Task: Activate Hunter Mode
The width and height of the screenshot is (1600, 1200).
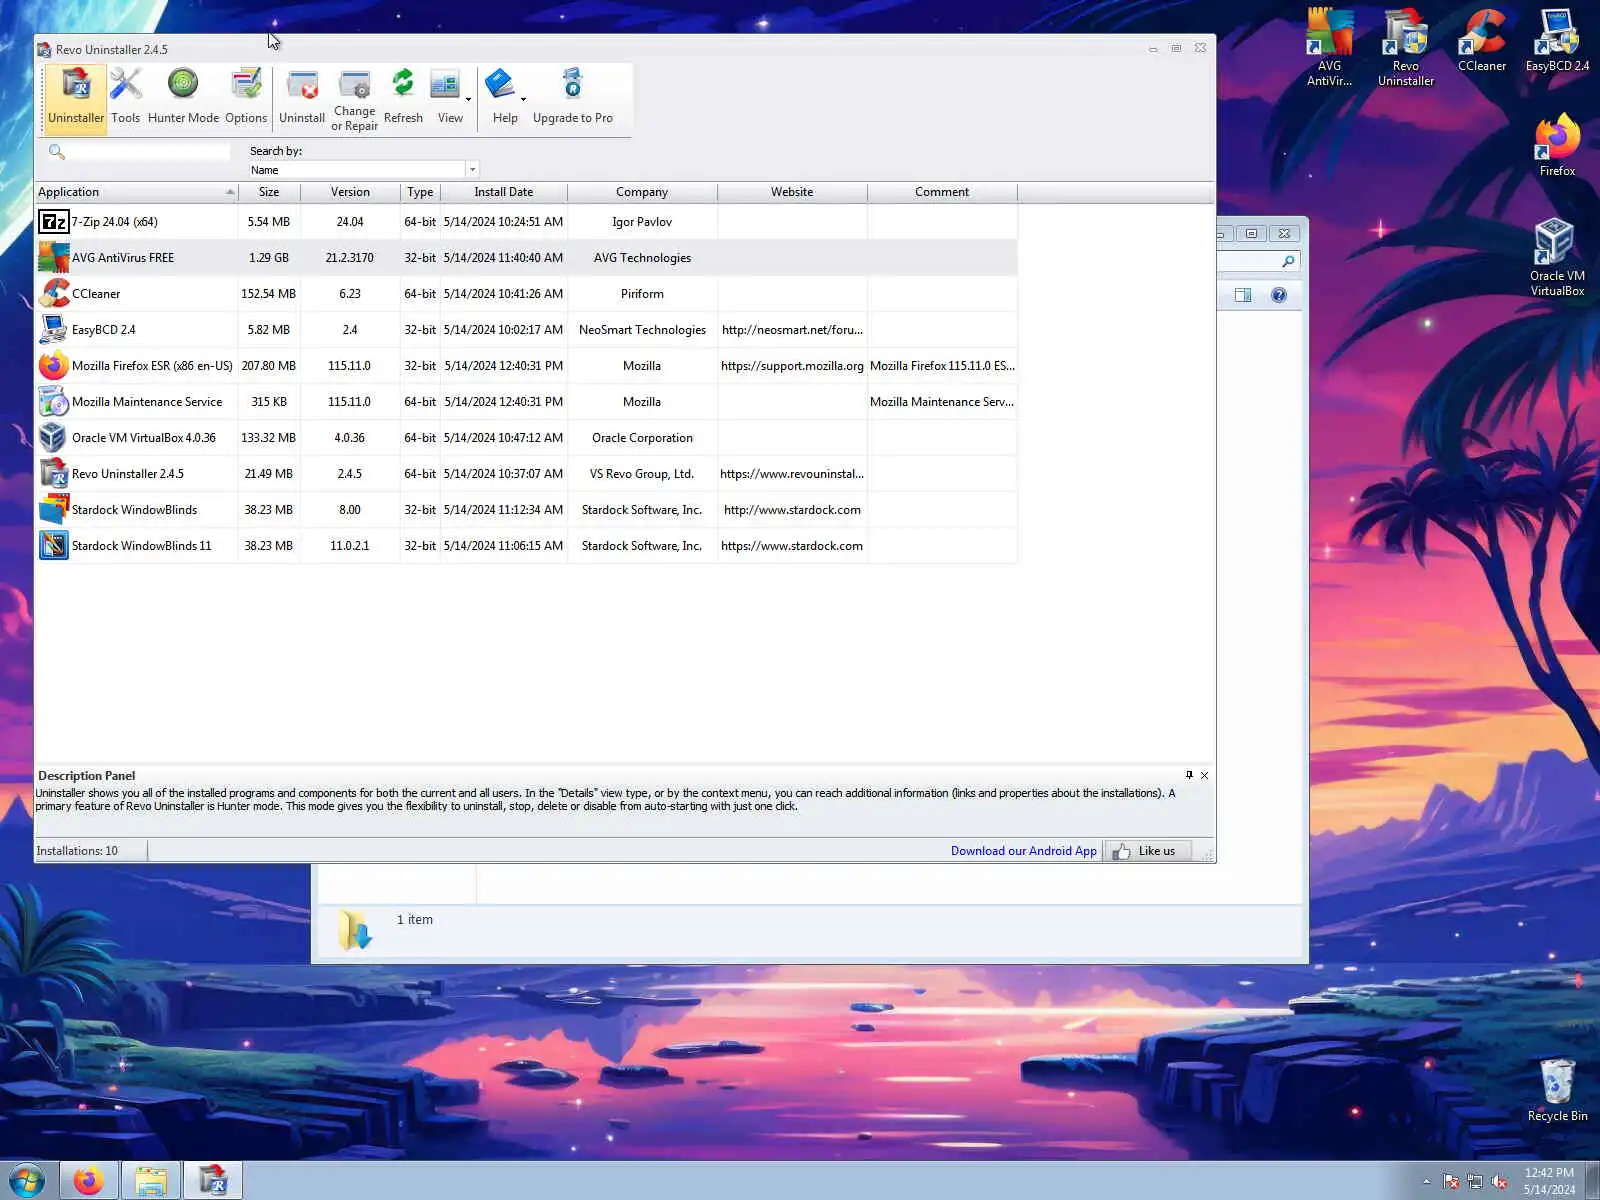Action: coord(183,97)
